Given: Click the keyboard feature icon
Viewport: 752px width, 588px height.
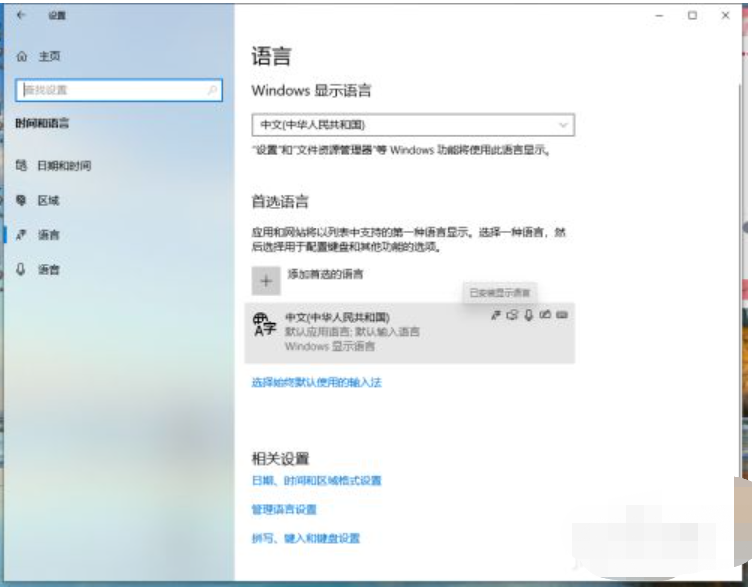Looking at the screenshot, I should tap(562, 315).
